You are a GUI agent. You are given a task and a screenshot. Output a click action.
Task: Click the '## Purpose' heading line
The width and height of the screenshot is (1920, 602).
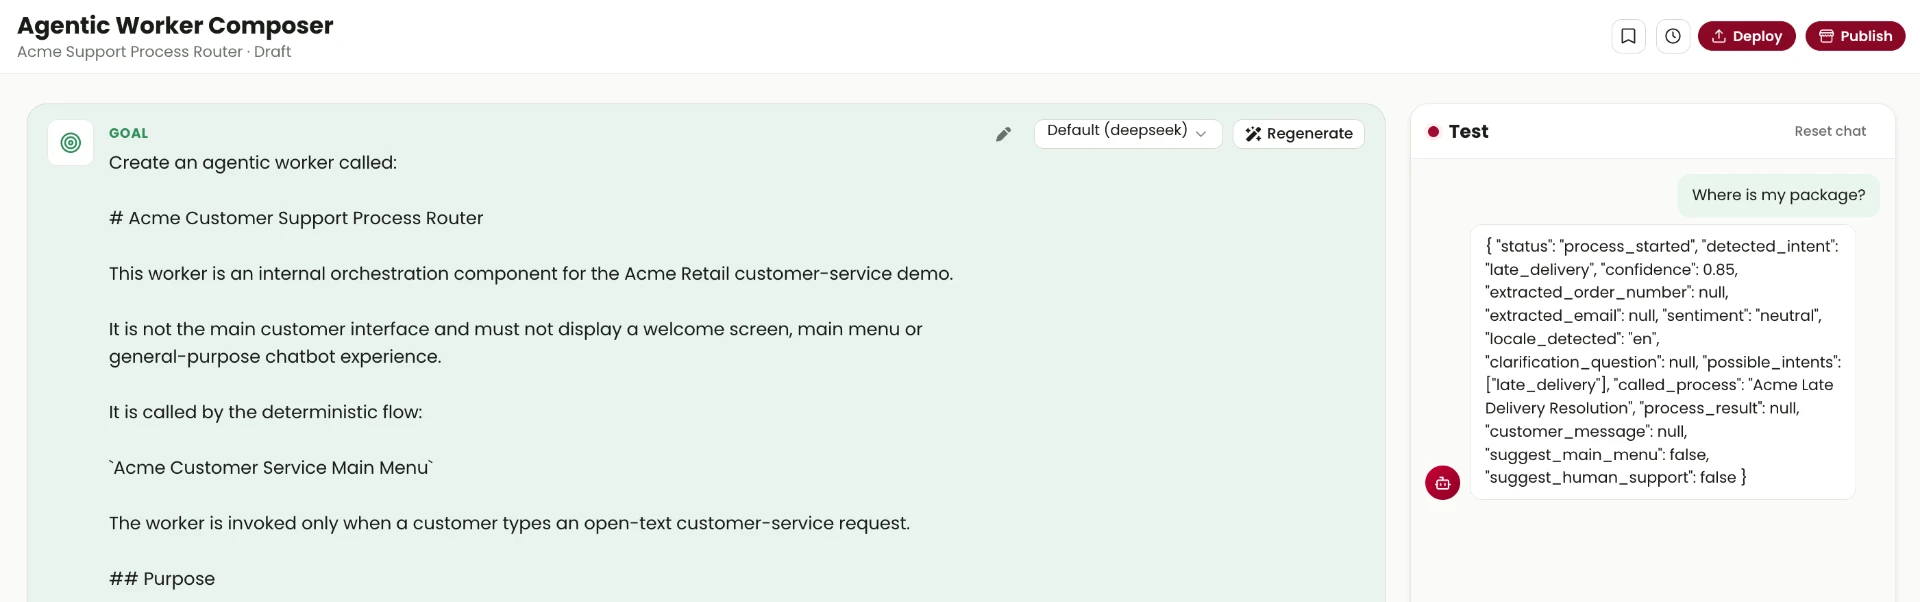point(162,579)
